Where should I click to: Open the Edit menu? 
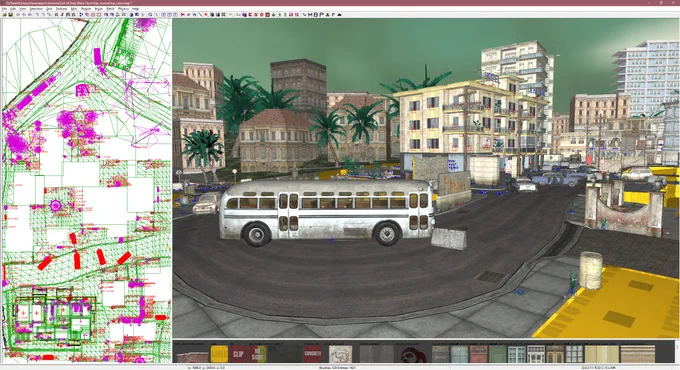[x=13, y=9]
